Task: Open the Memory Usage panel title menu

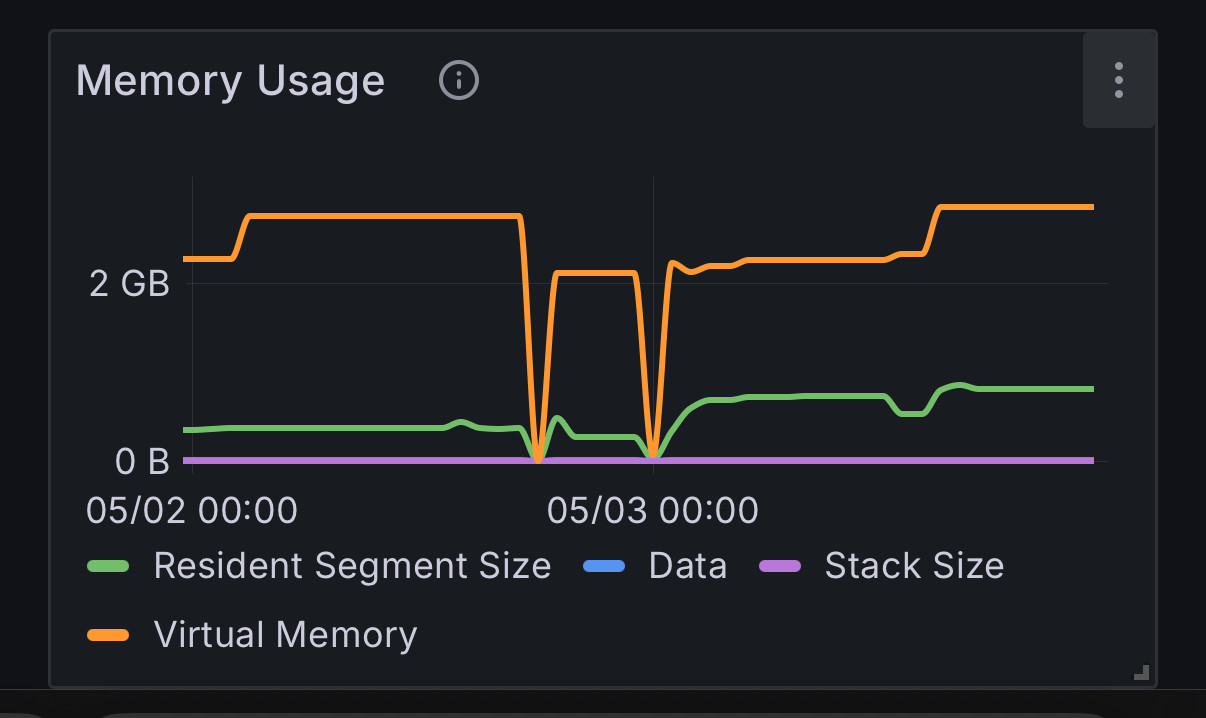Action: 230,80
